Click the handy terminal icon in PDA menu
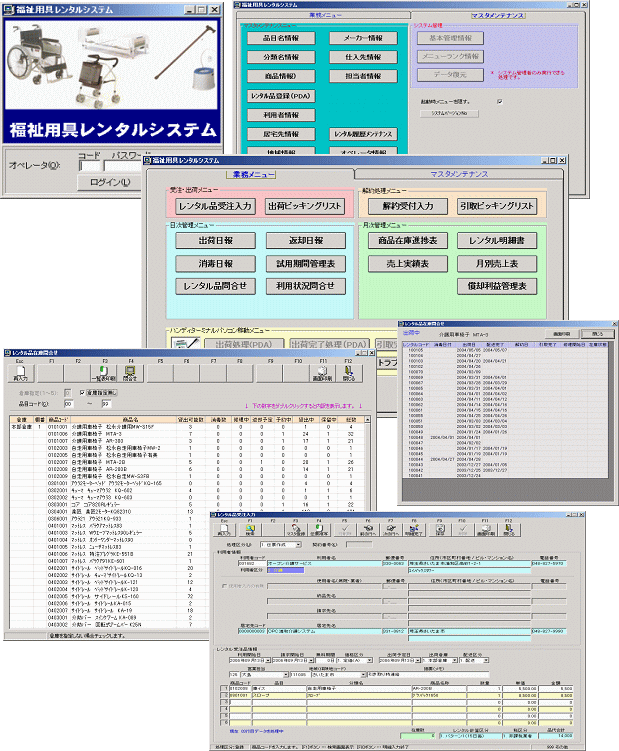Image resolution: width=619 pixels, height=751 pixels. (185, 343)
